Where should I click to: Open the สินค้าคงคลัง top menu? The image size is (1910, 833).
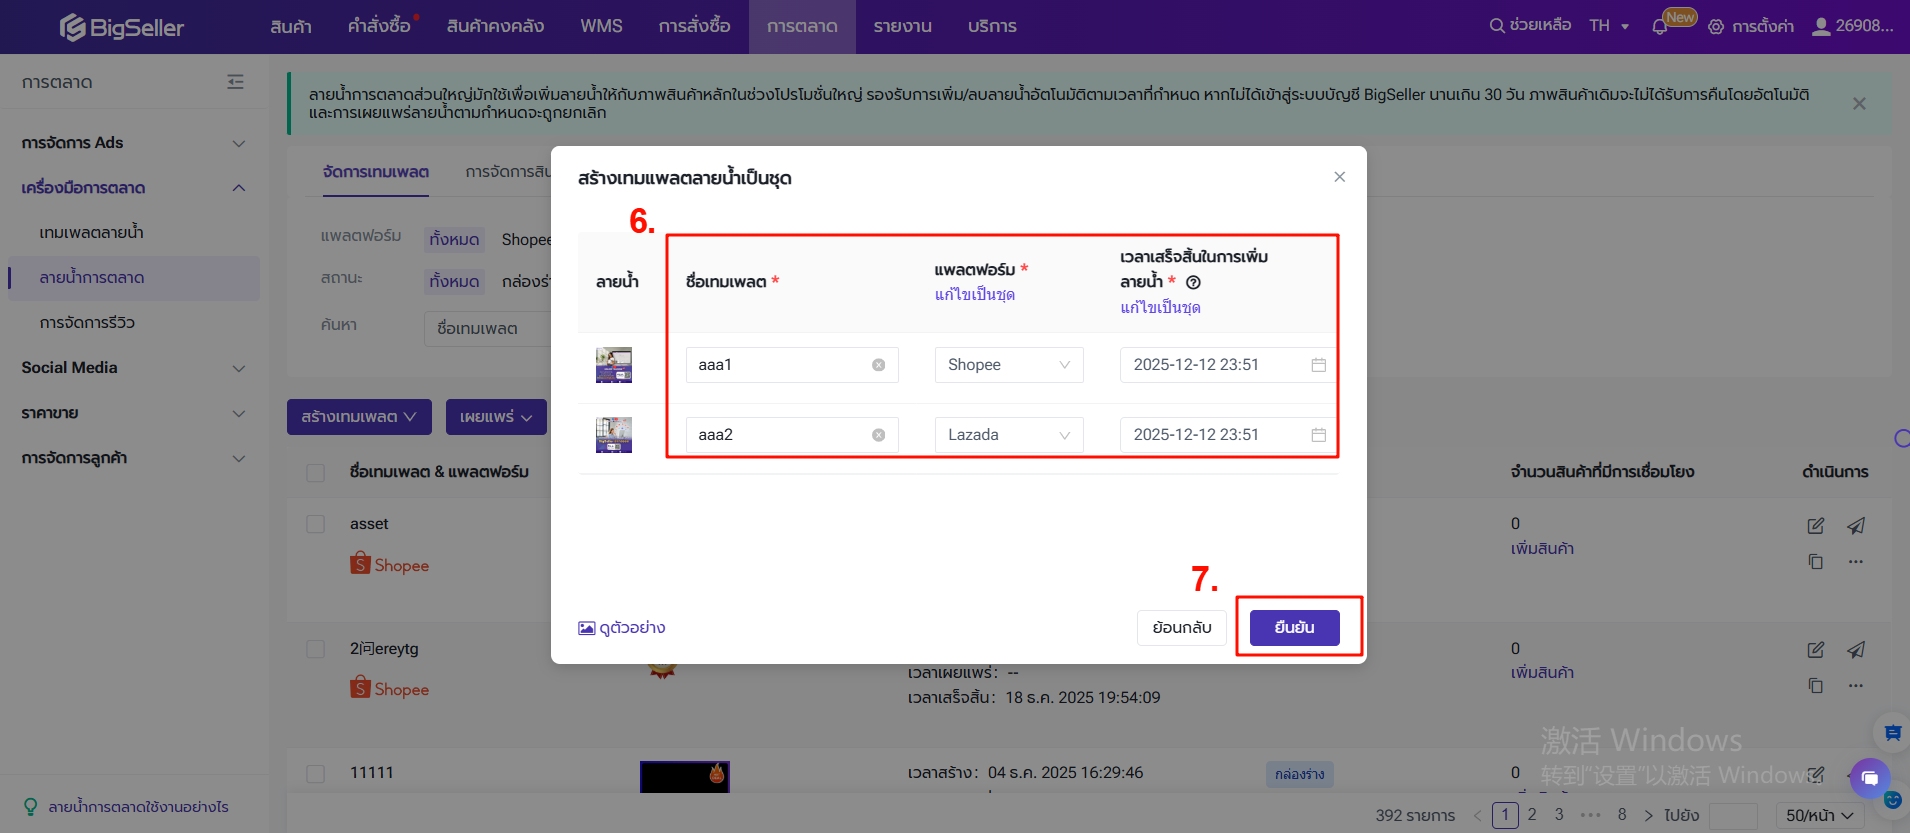click(x=495, y=27)
